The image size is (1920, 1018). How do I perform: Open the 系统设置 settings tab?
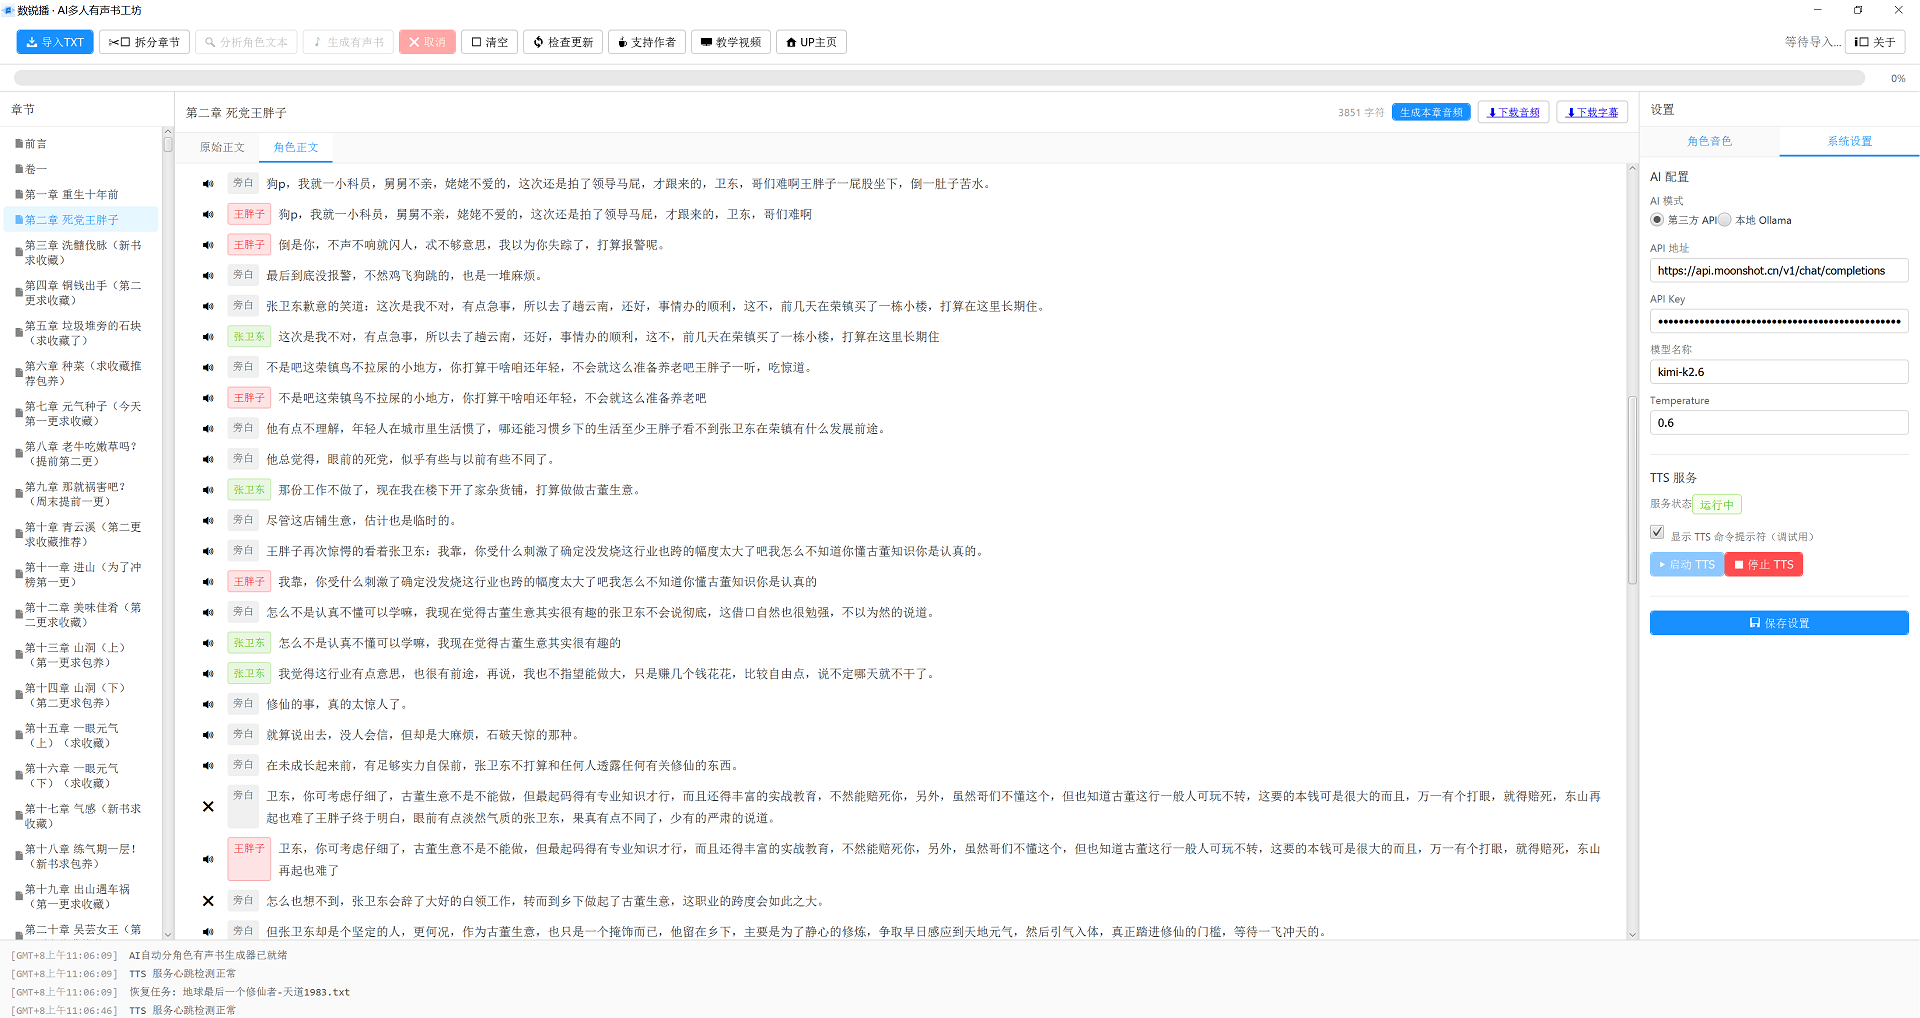1849,141
